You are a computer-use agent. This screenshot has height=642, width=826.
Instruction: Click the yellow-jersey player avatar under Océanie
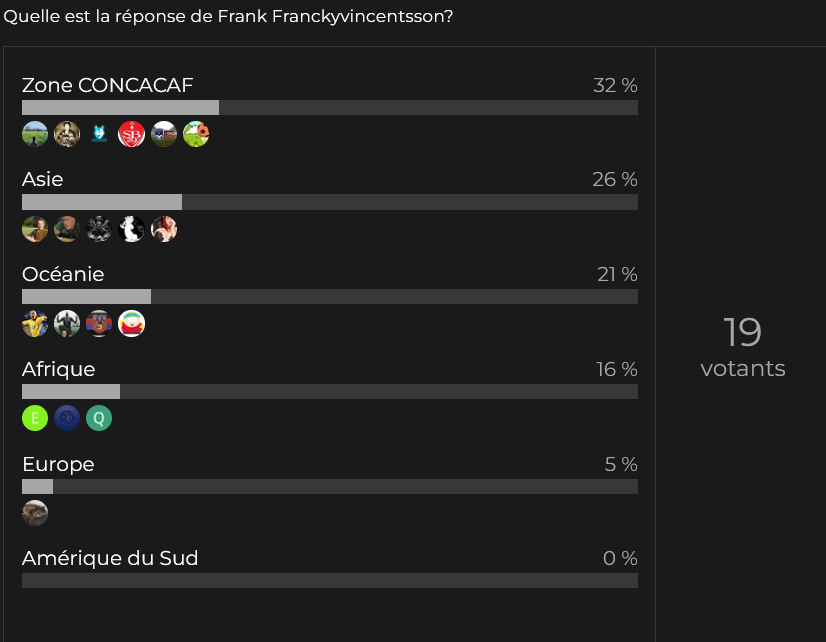tap(35, 323)
